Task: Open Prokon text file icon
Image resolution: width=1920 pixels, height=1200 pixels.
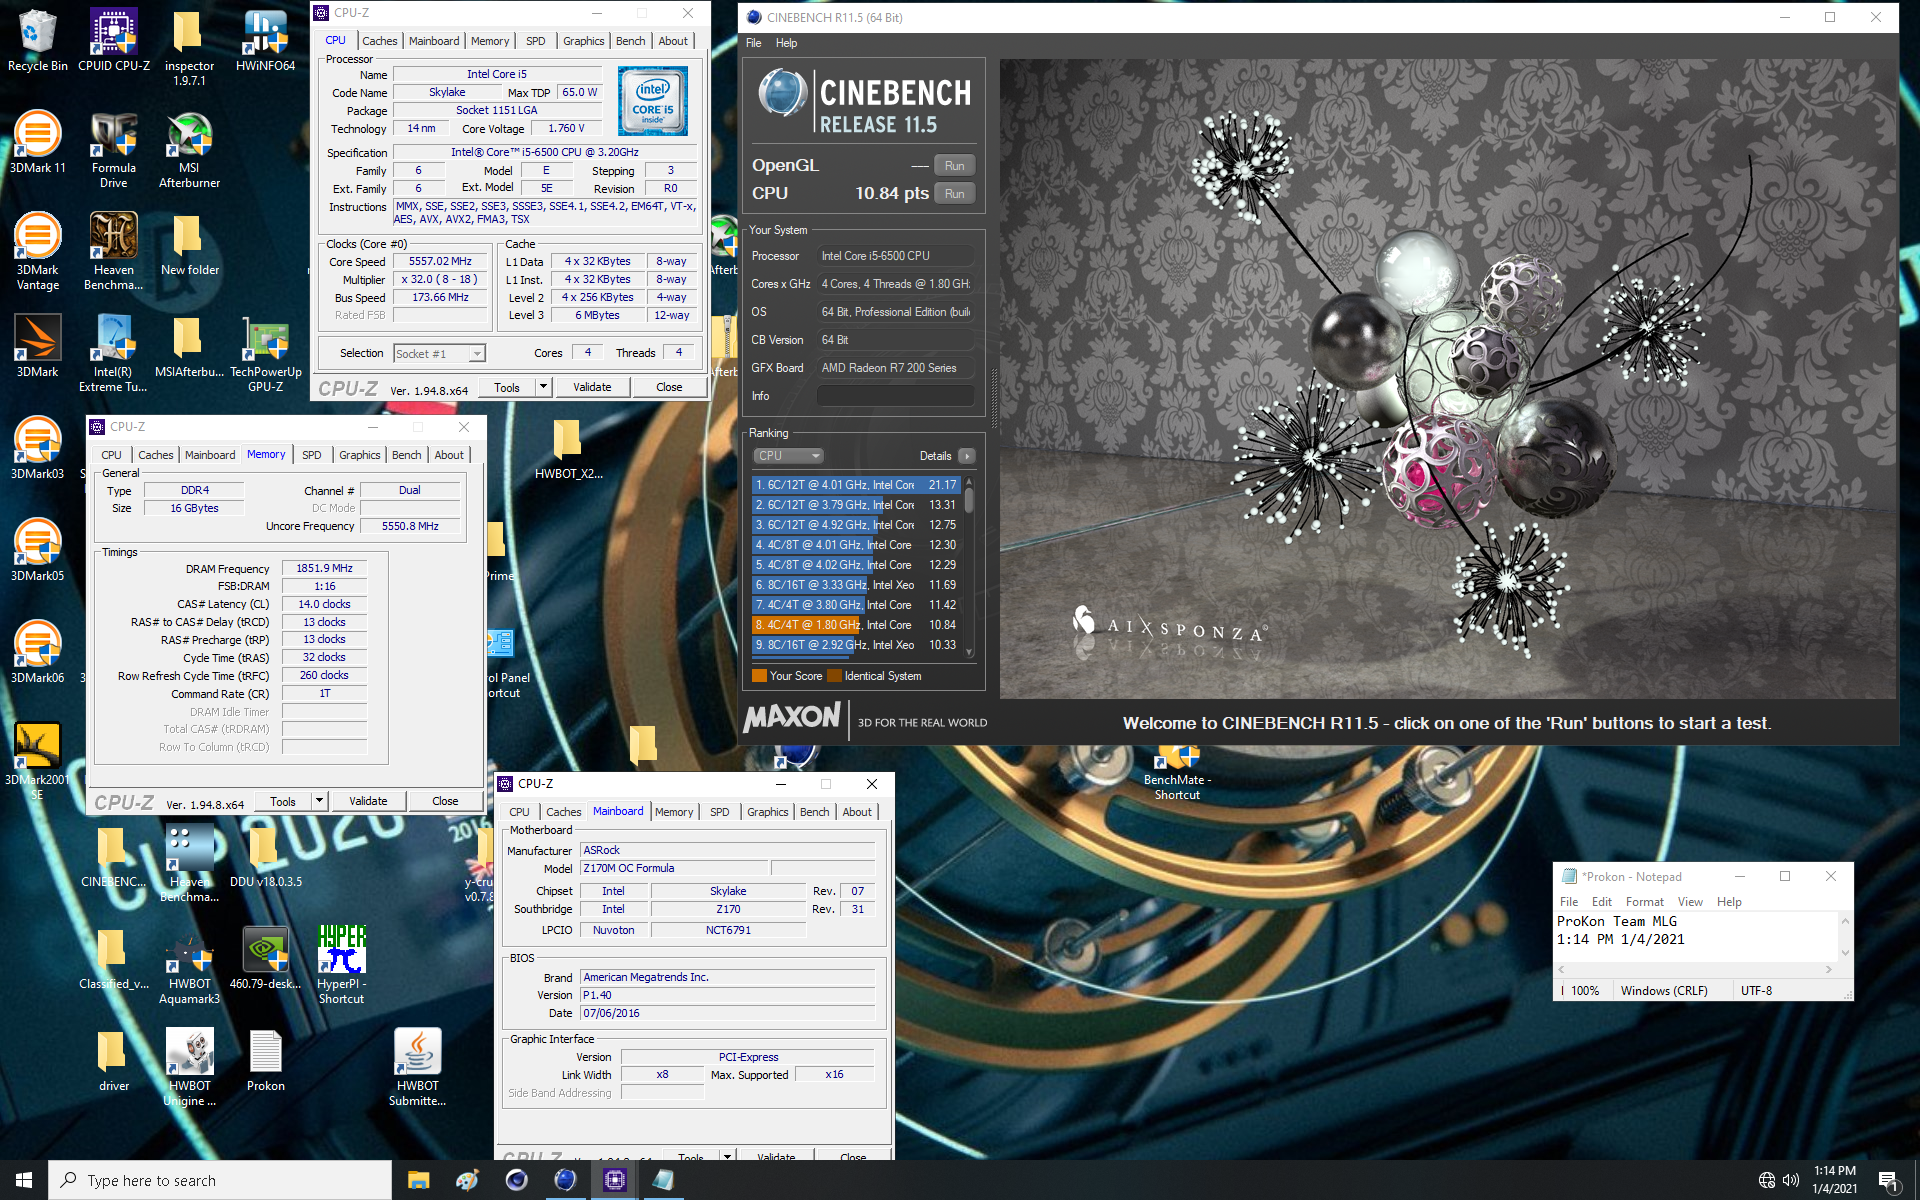Action: 265,1061
